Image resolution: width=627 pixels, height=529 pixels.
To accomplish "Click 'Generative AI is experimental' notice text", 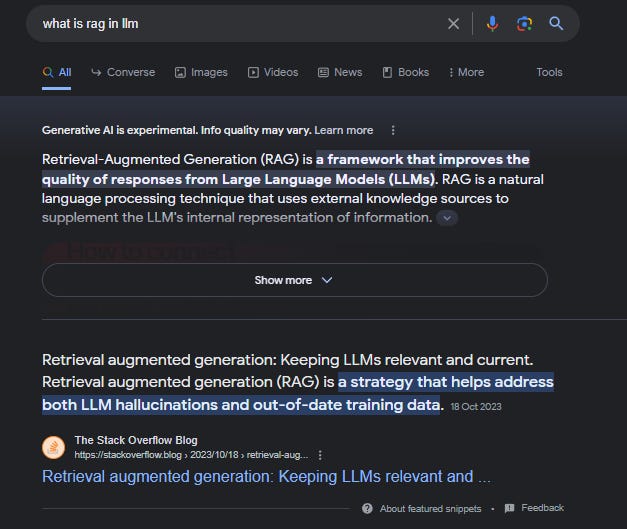I will point(176,130).
